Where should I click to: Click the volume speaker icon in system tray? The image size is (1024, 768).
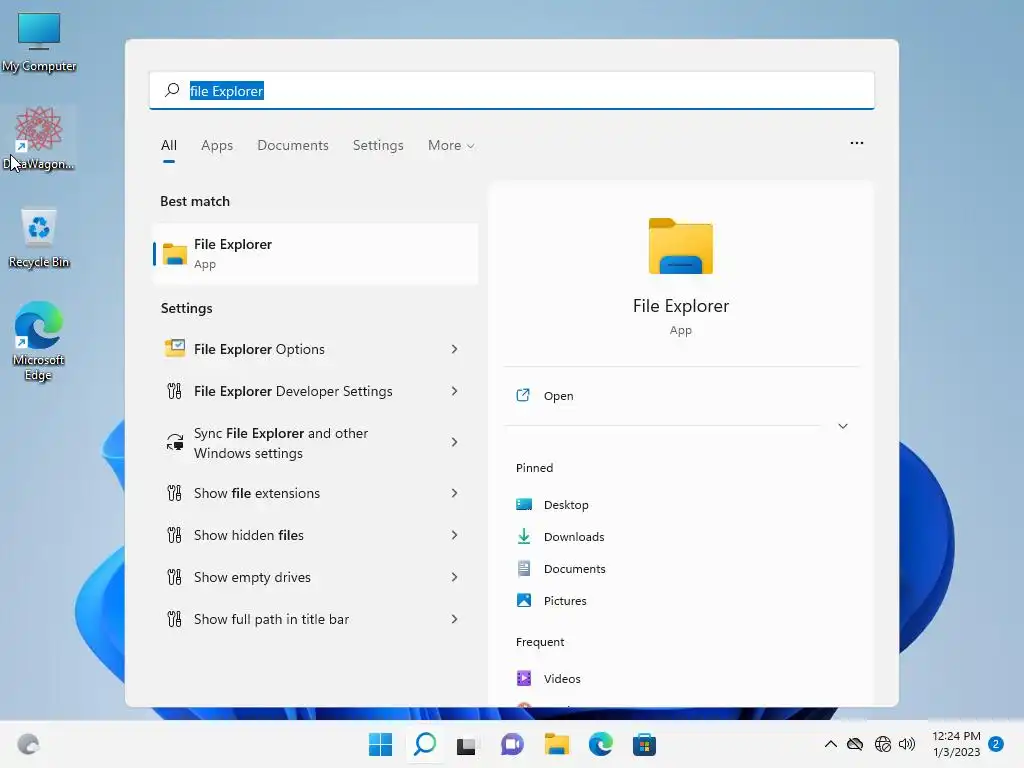(907, 744)
